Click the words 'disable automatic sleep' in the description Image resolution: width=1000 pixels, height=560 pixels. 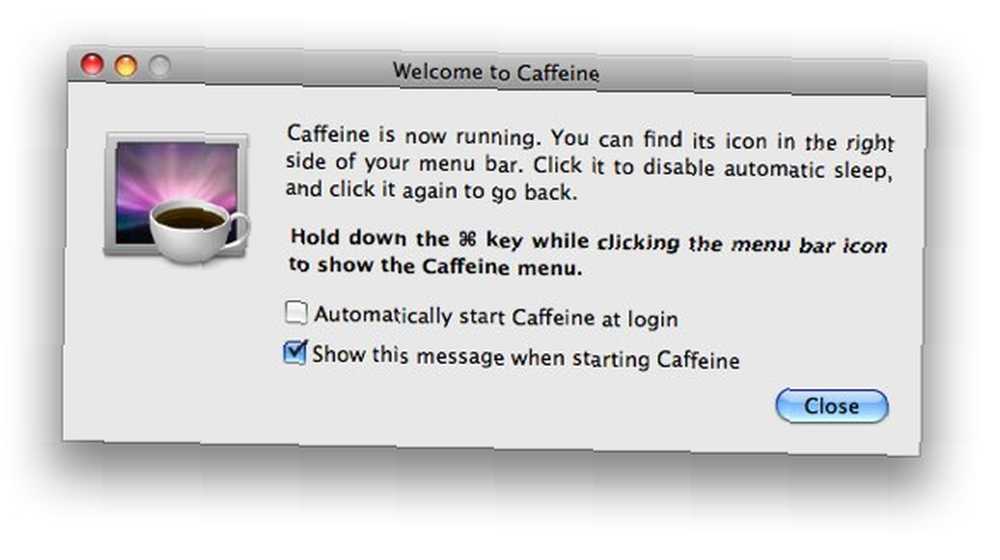click(766, 169)
